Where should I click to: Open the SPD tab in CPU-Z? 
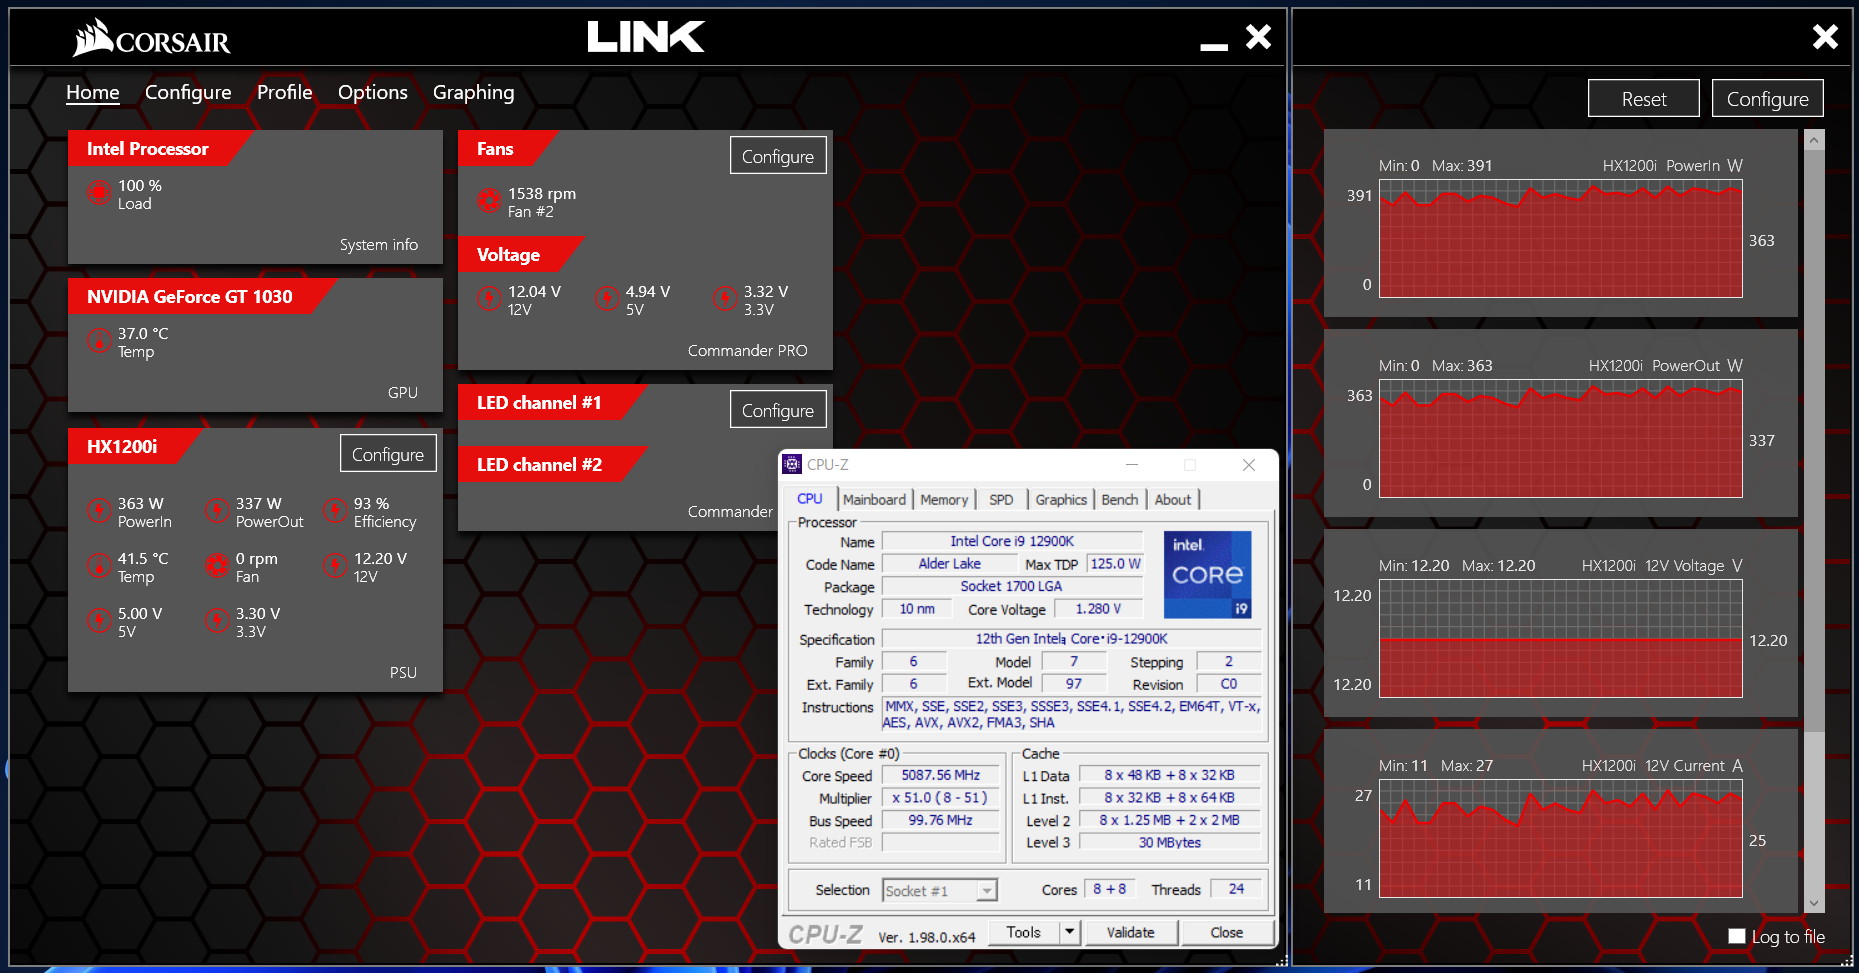click(x=1001, y=499)
